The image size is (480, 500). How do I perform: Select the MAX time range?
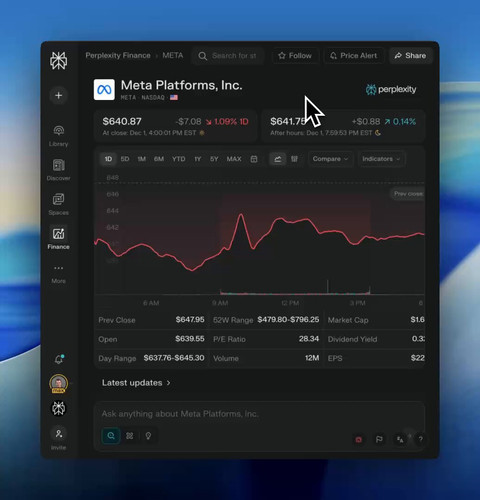[234, 159]
